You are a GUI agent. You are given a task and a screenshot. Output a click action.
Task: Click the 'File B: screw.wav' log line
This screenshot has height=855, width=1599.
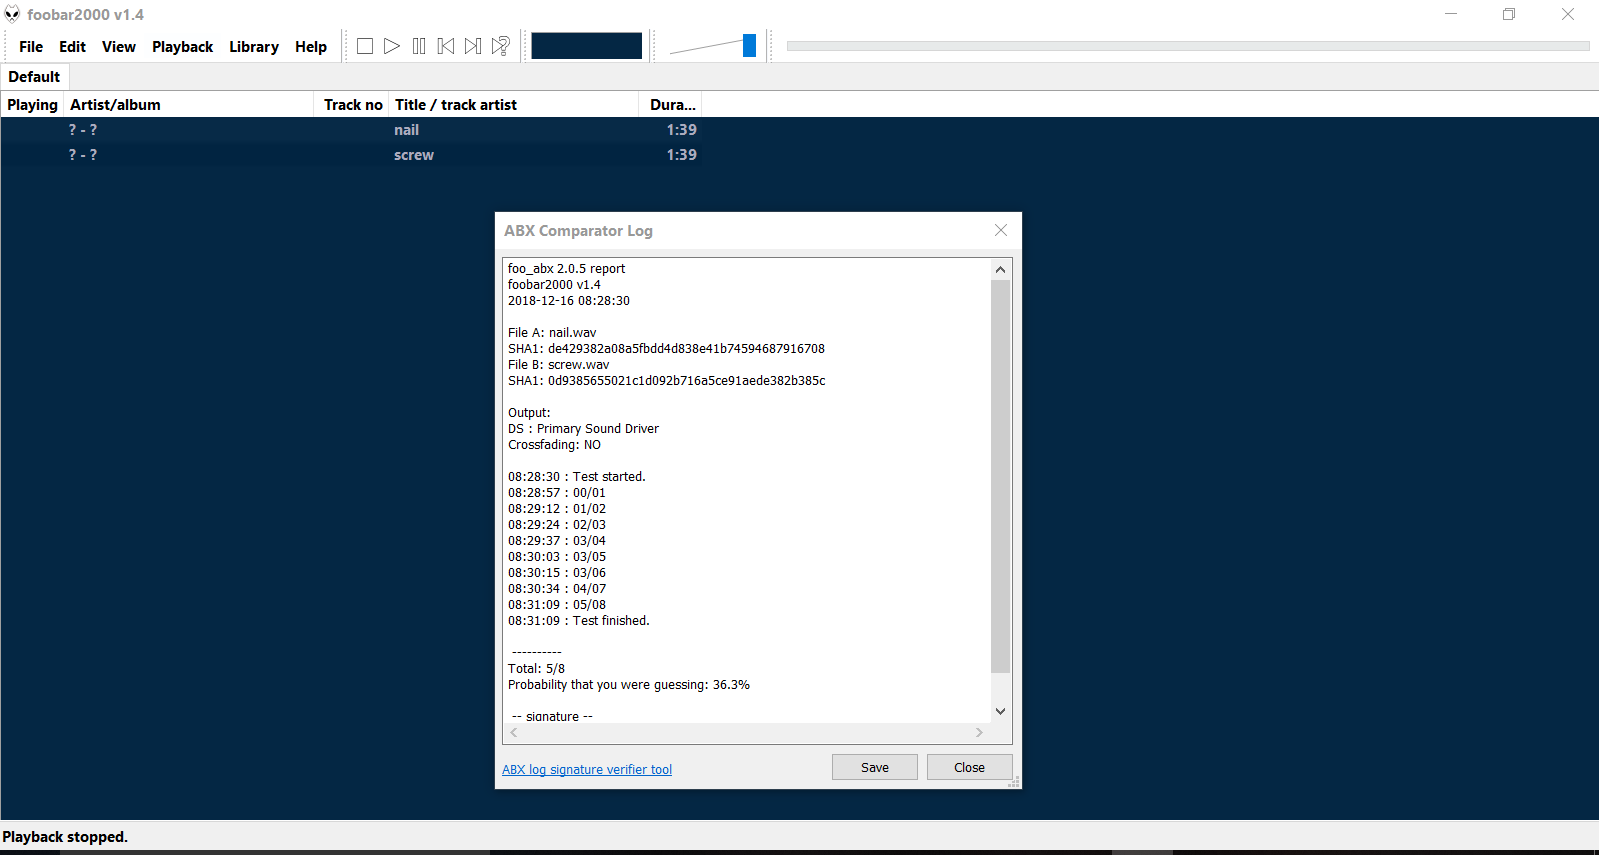coord(558,365)
